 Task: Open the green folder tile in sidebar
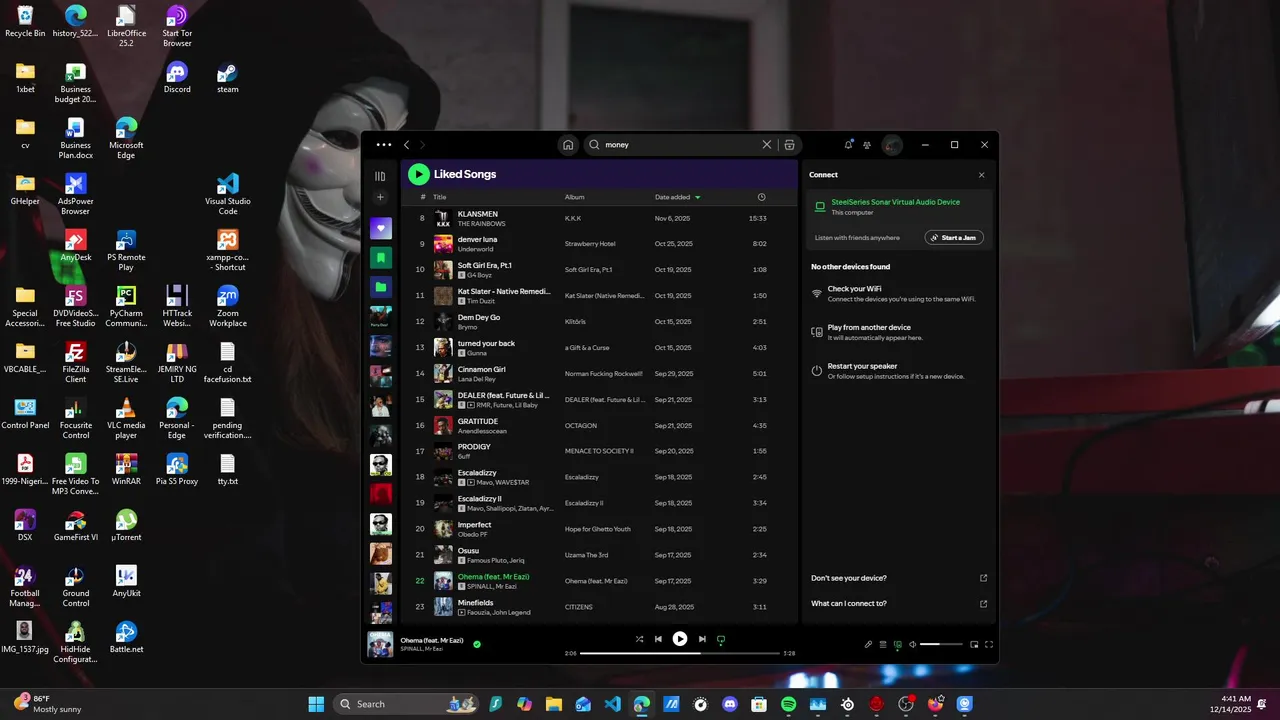tap(380, 287)
